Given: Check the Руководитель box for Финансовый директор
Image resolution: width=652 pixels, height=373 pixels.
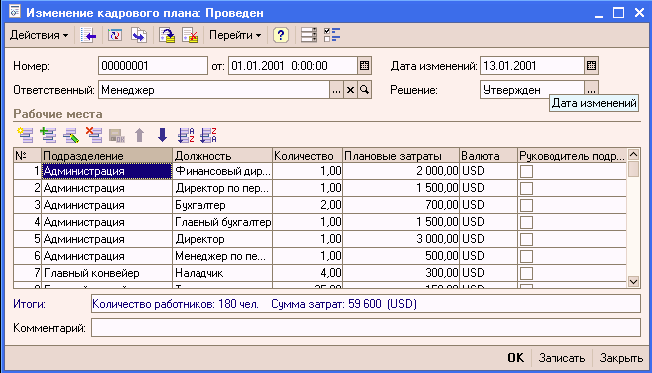Looking at the screenshot, I should pyautogui.click(x=526, y=171).
